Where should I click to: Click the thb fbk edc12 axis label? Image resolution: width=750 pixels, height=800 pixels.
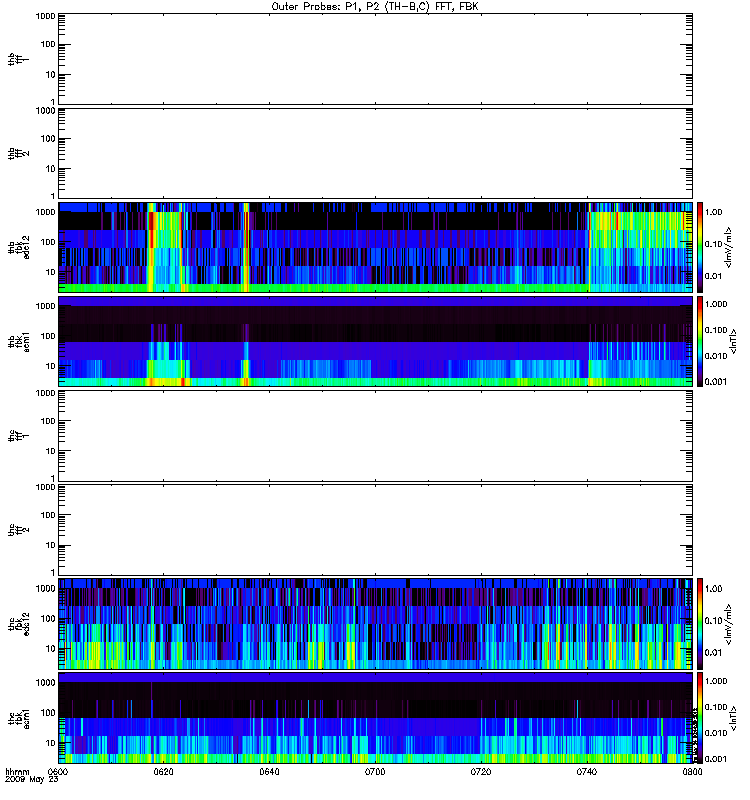[x=18, y=247]
